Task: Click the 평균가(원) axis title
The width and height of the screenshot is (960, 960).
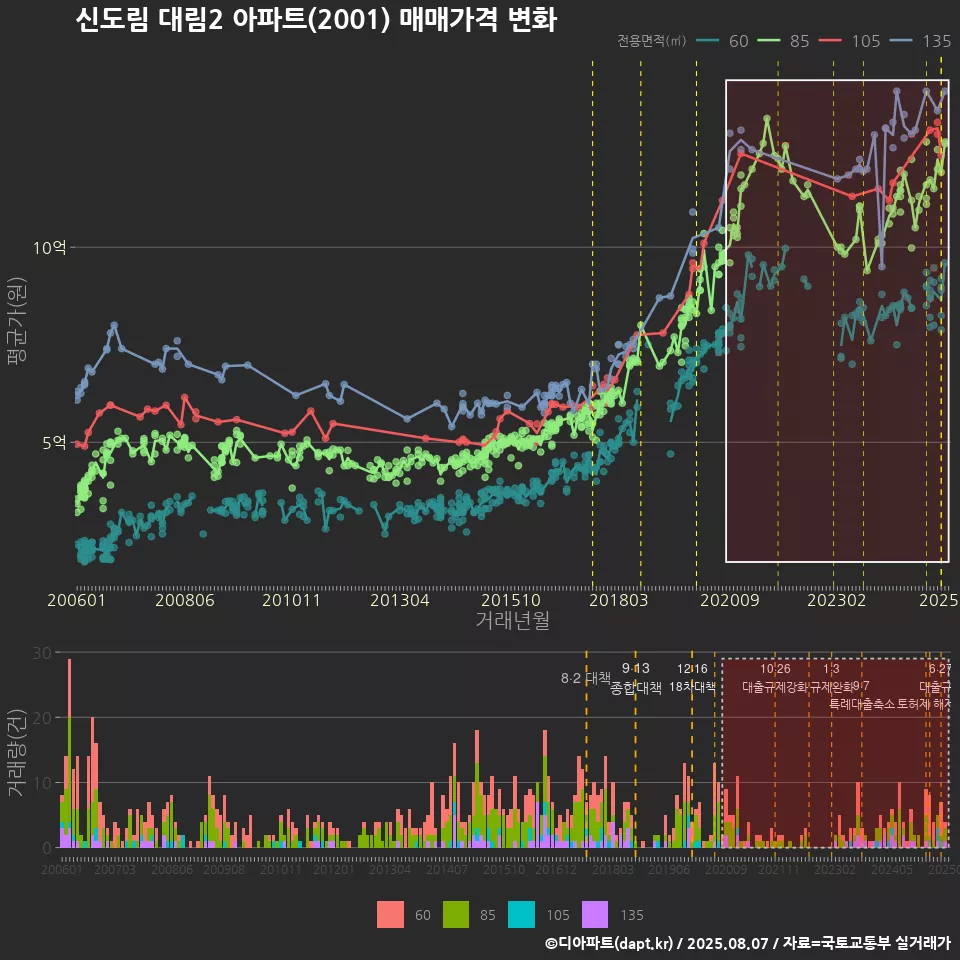Action: 17,321
